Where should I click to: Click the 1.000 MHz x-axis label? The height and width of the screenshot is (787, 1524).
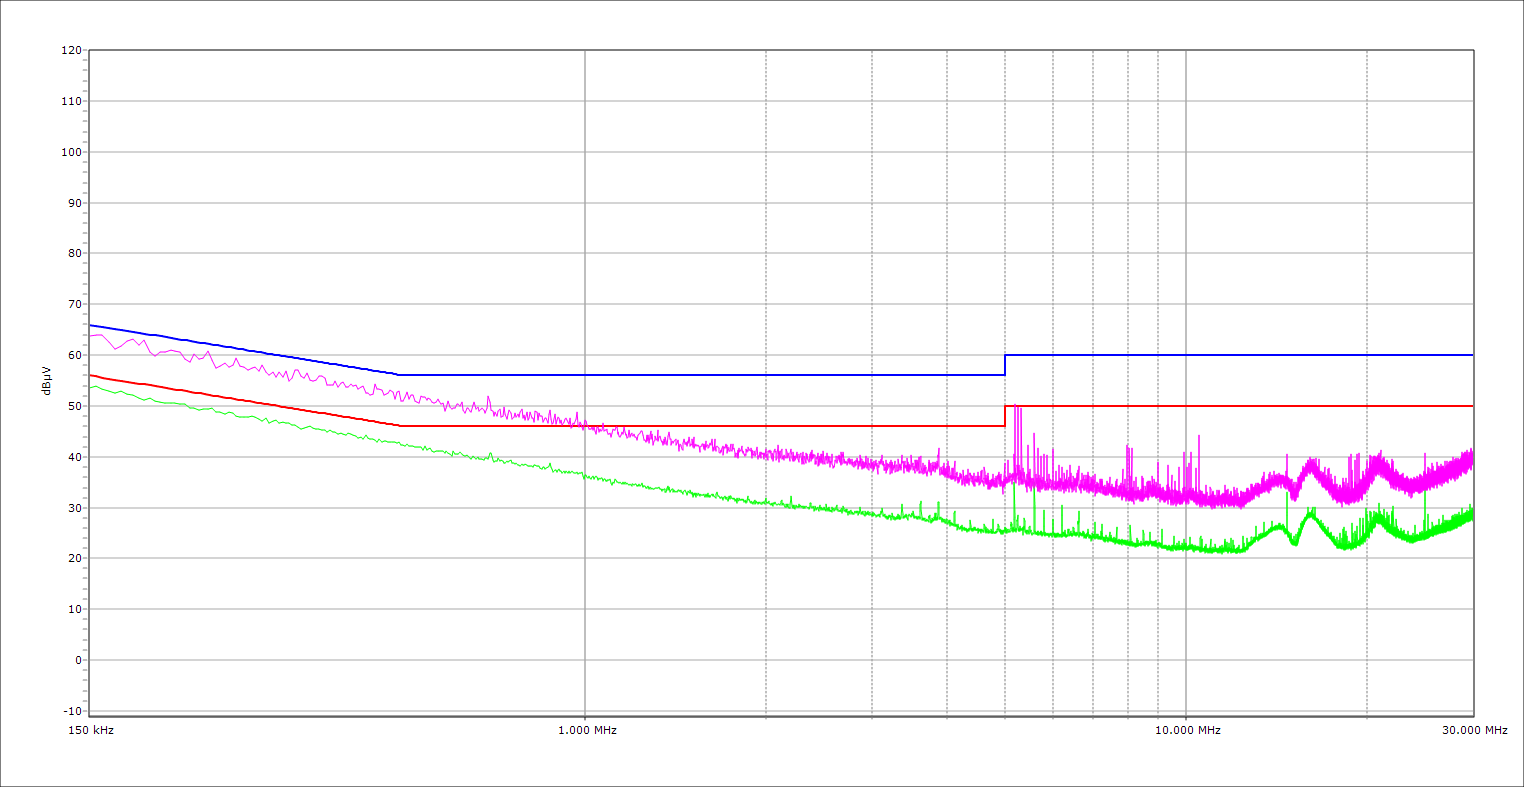point(587,731)
